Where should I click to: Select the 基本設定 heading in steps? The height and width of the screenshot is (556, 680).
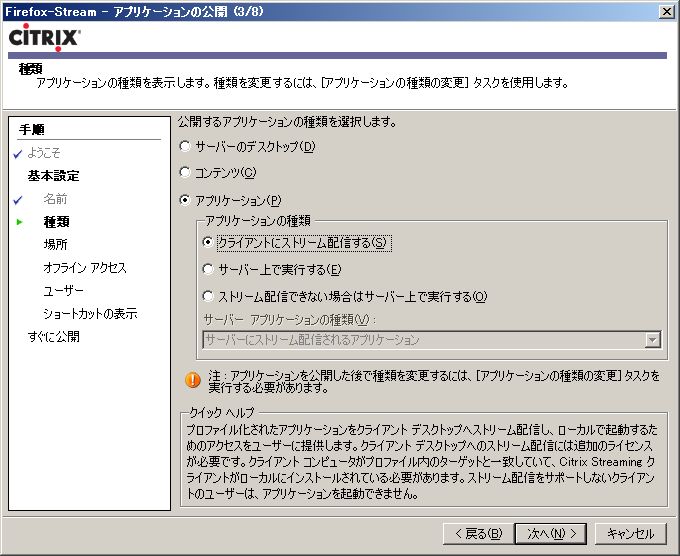53,176
